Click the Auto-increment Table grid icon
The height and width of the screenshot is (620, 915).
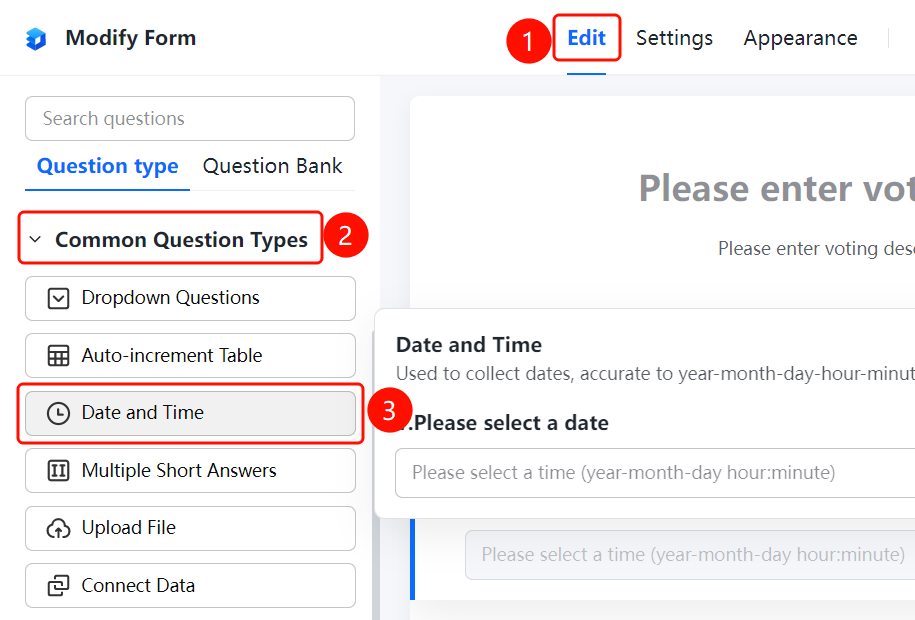click(x=58, y=356)
